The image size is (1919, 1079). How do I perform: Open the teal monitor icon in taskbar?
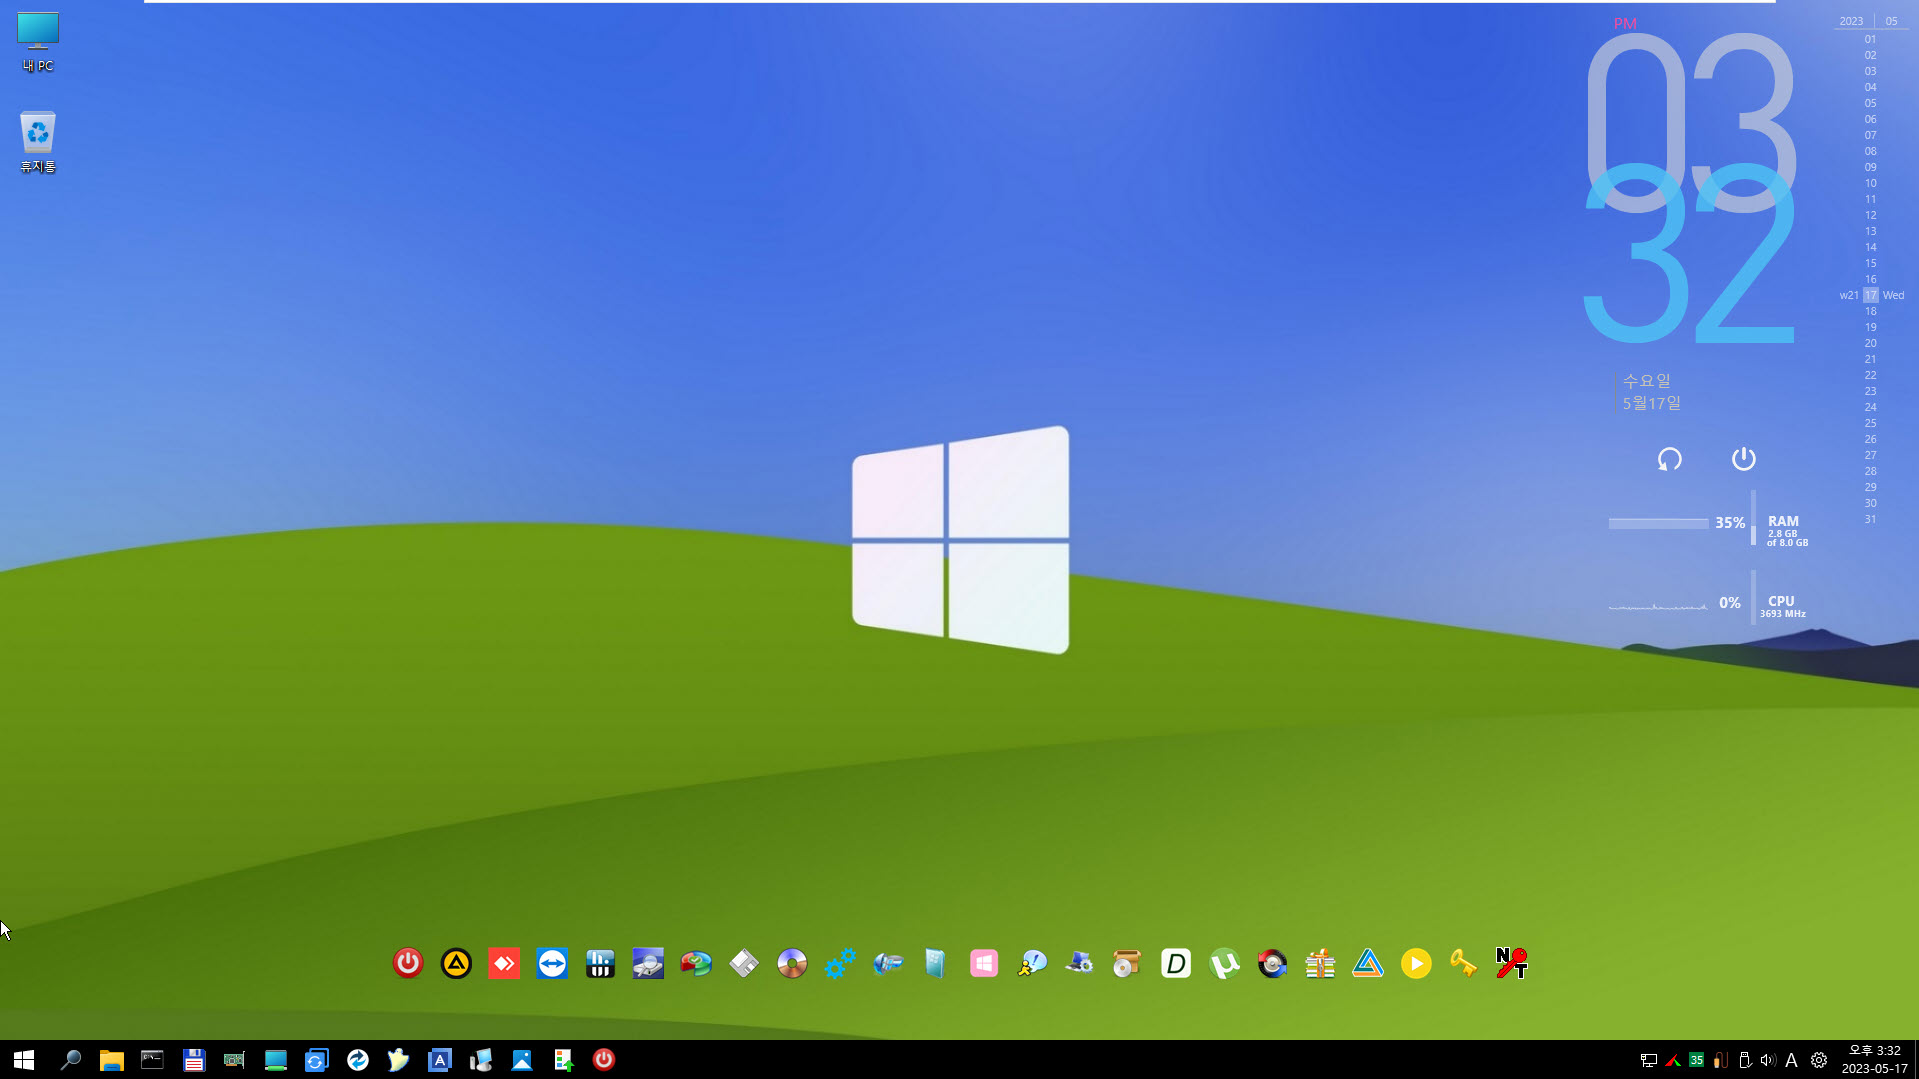point(275,1060)
